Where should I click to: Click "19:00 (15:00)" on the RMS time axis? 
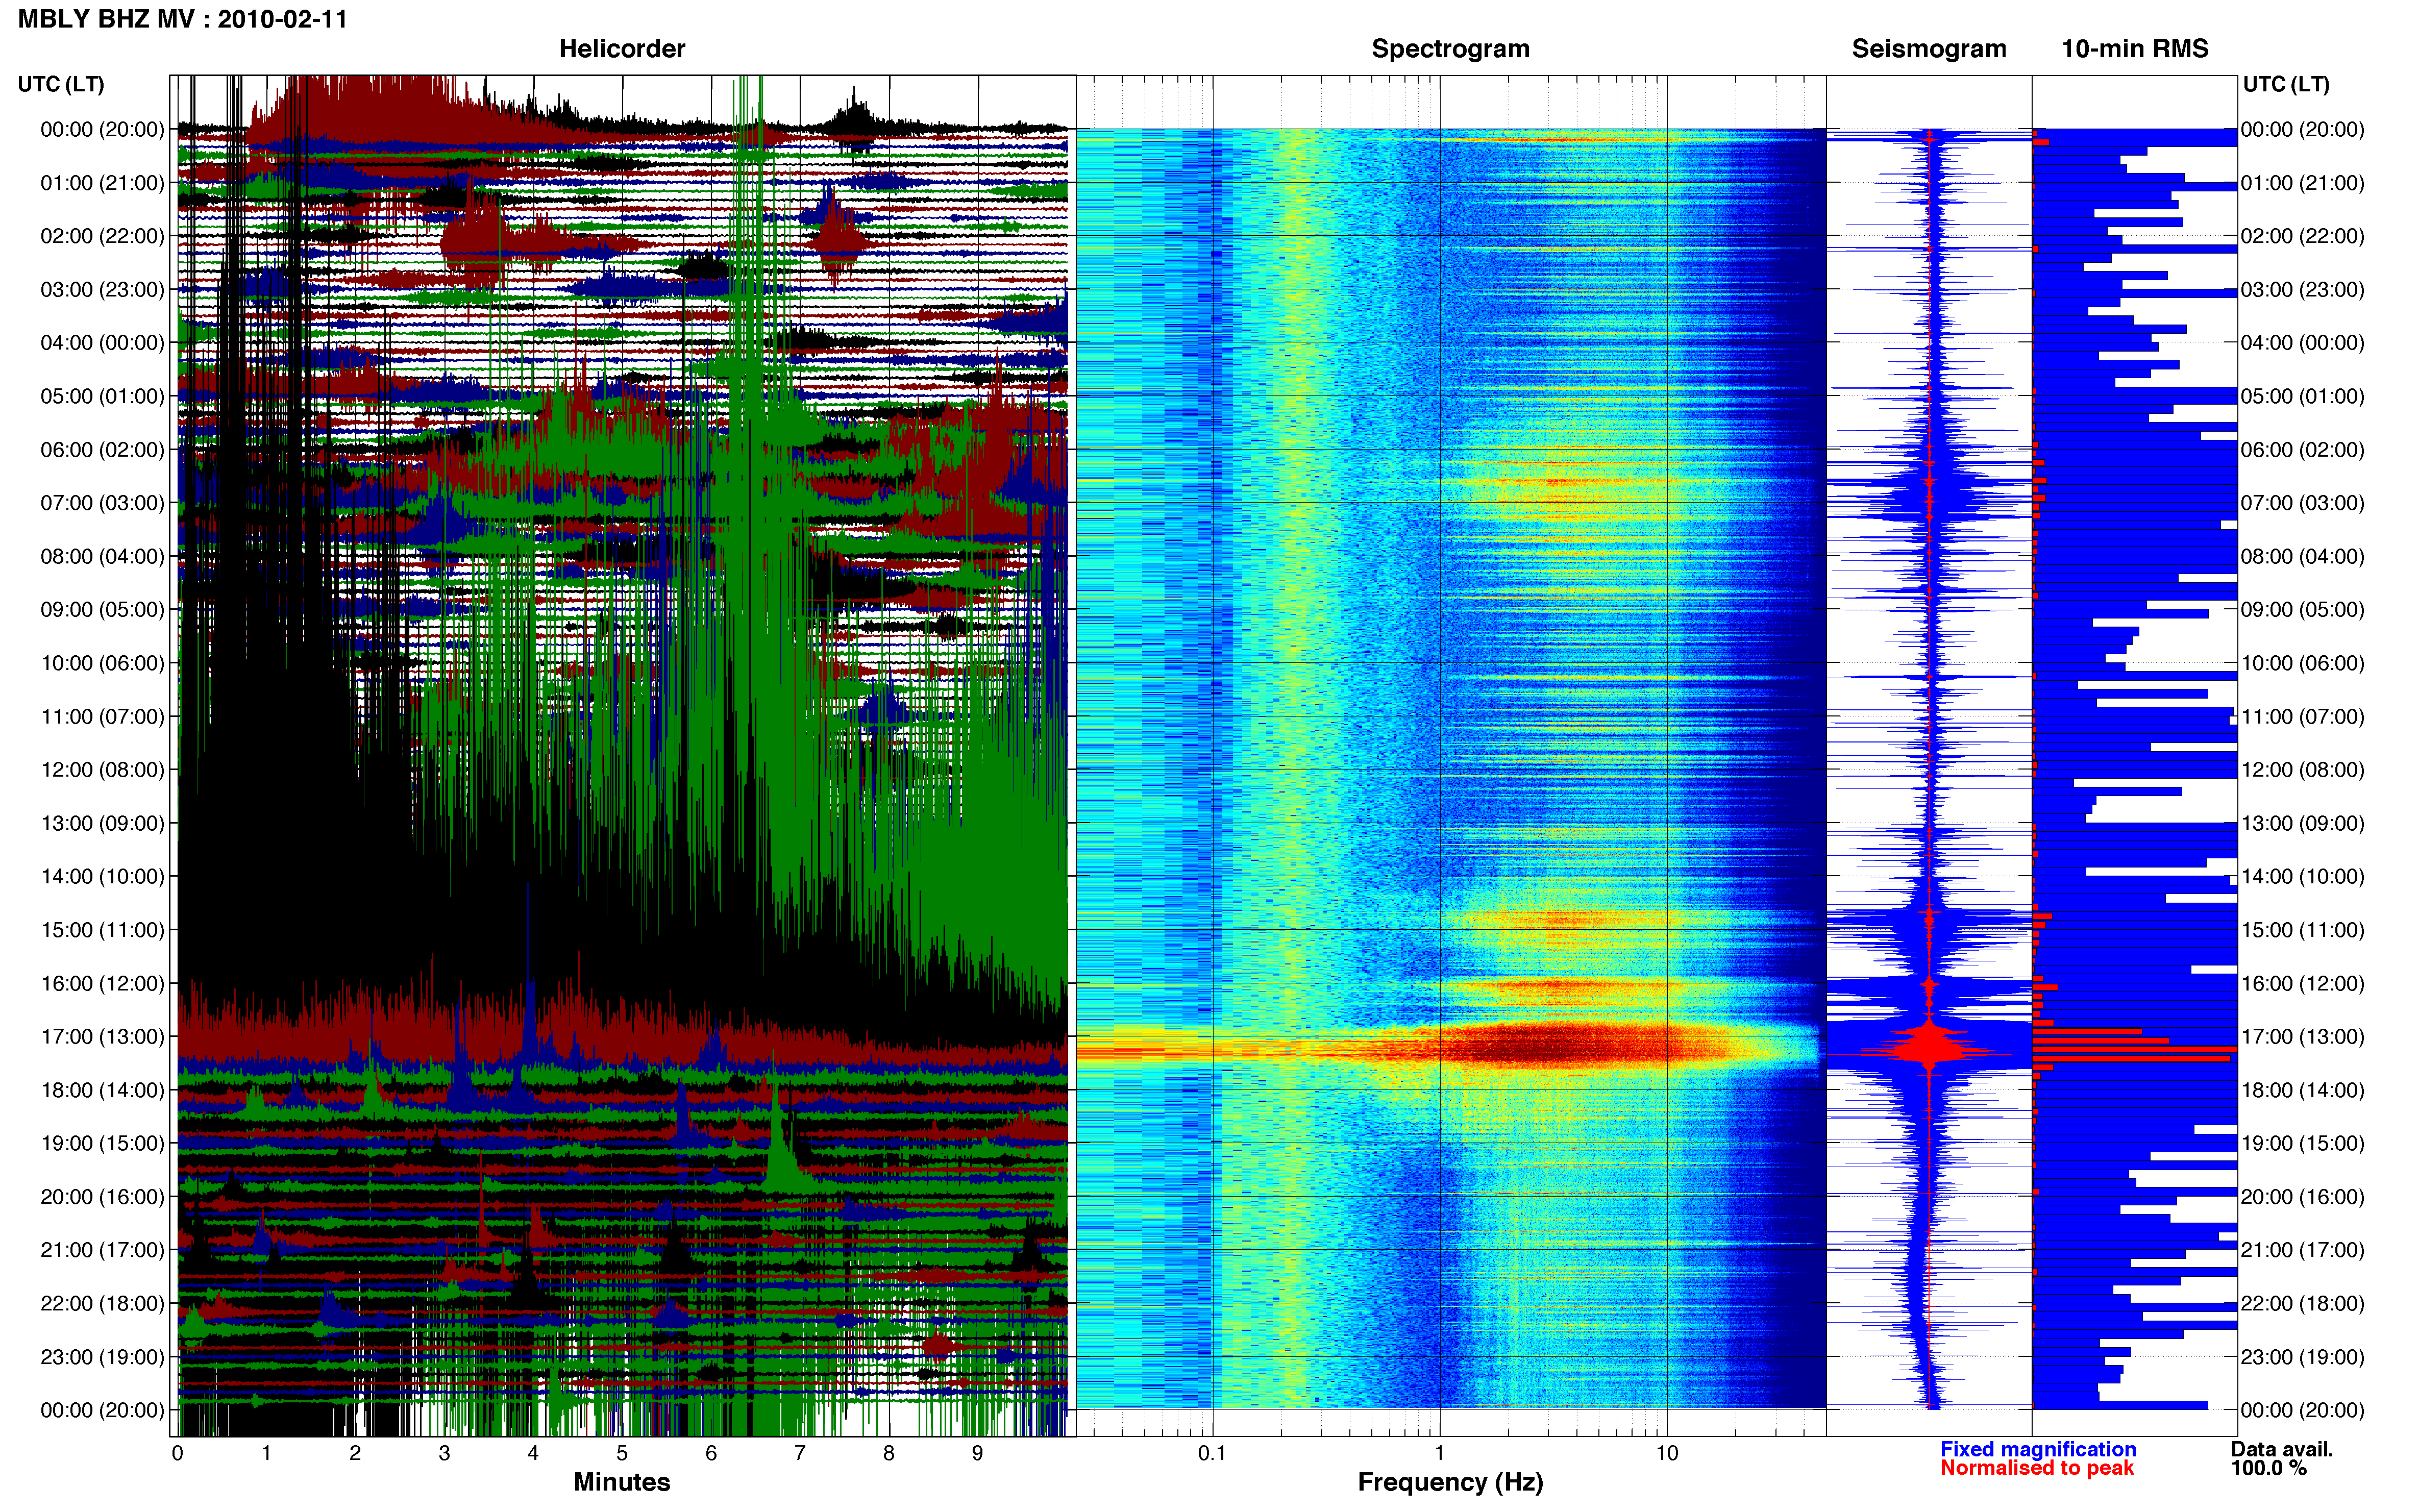pos(2303,1143)
